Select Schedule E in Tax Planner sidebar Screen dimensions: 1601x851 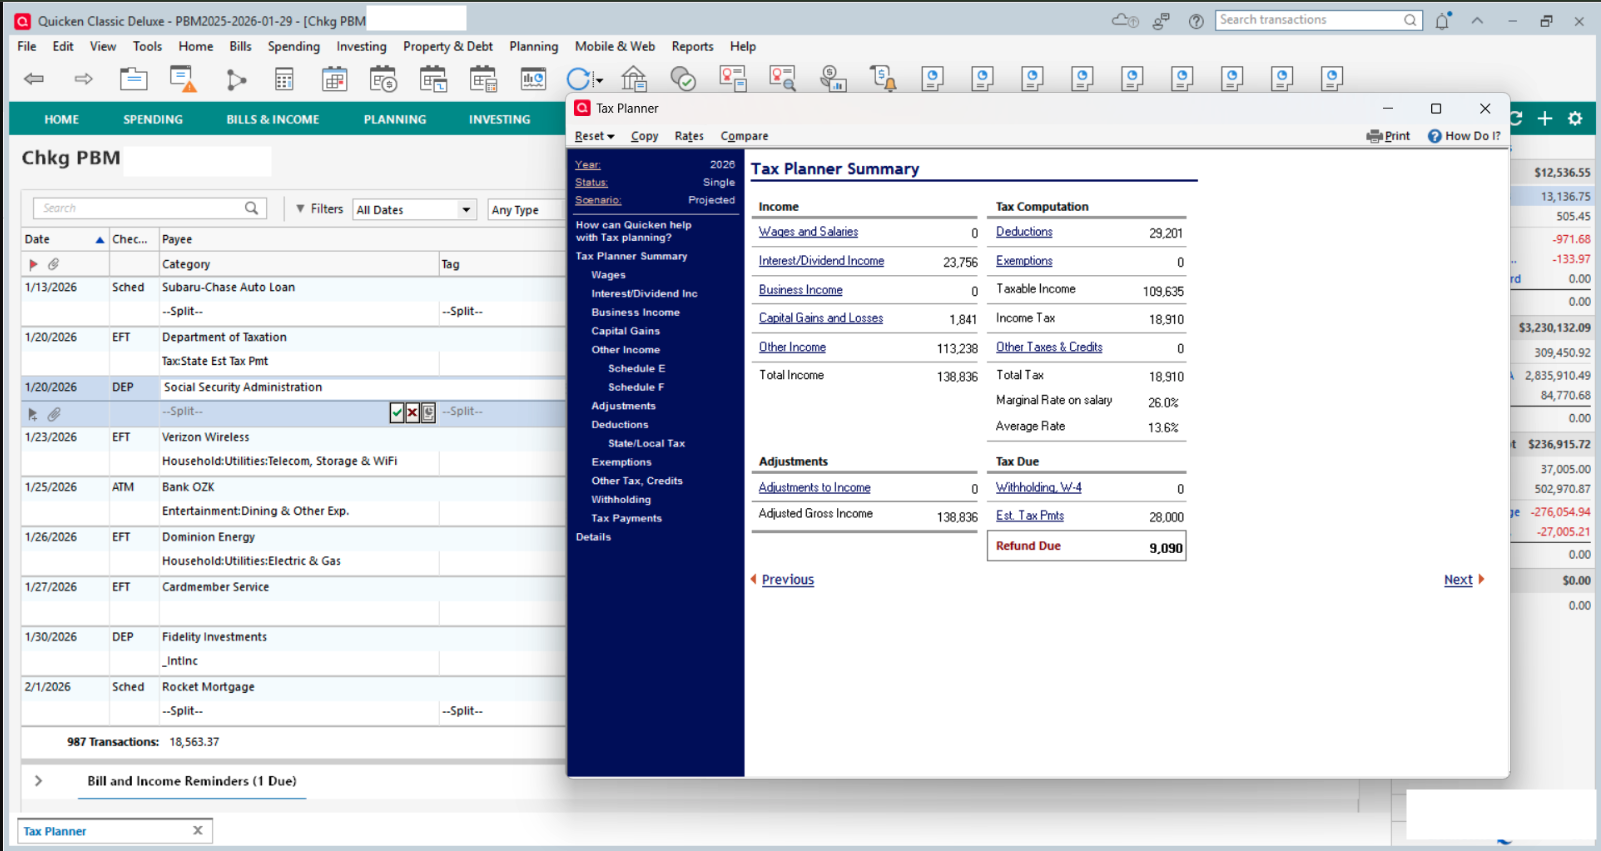click(636, 369)
